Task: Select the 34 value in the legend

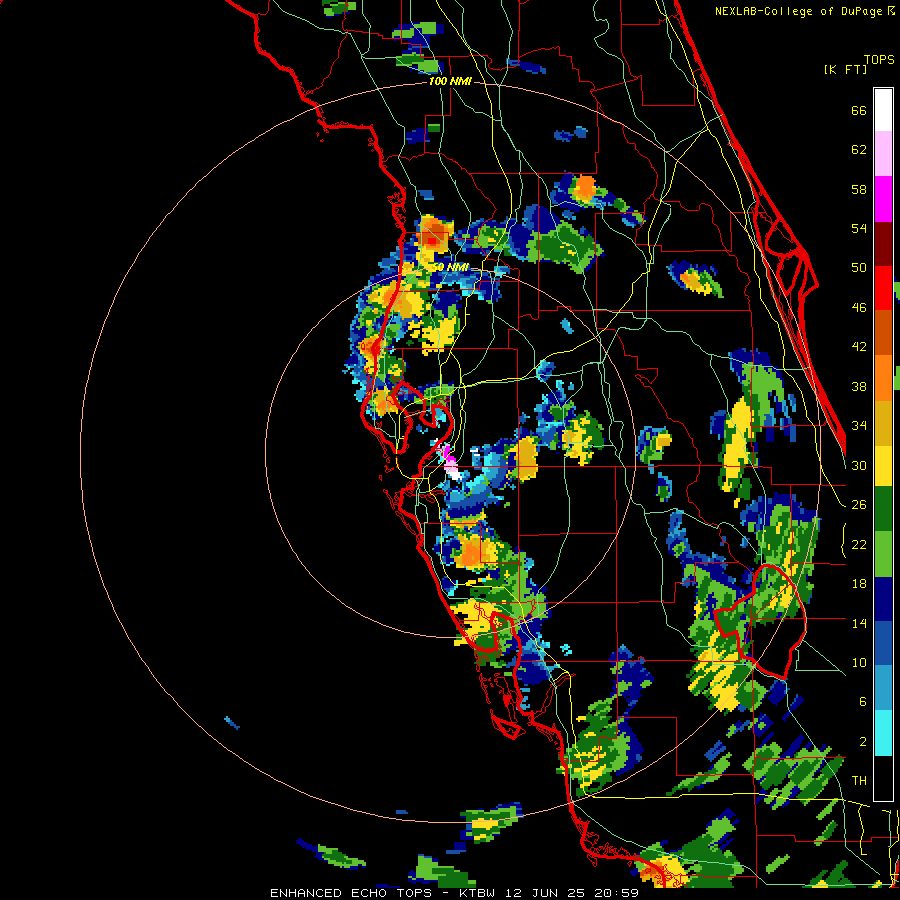Action: coord(859,426)
